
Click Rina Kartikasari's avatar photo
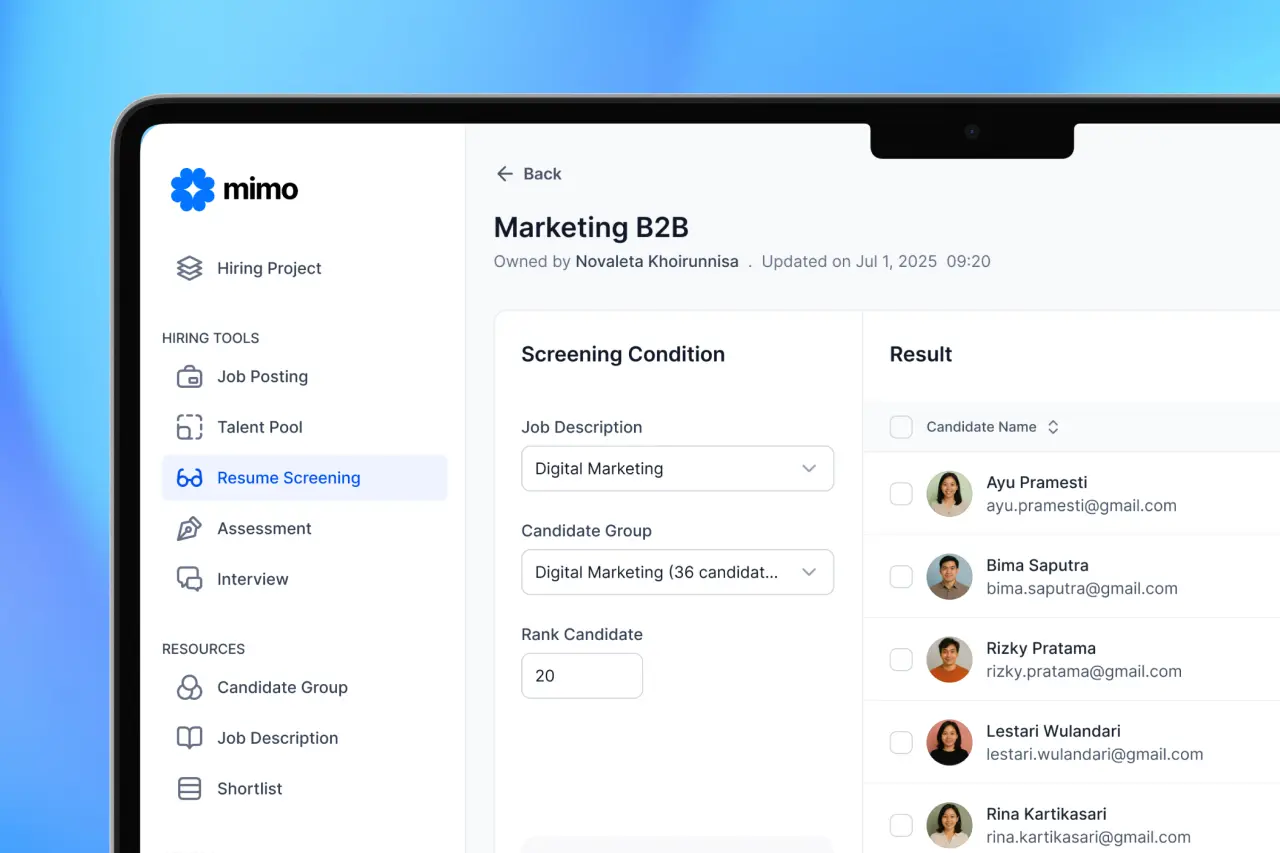pos(949,826)
